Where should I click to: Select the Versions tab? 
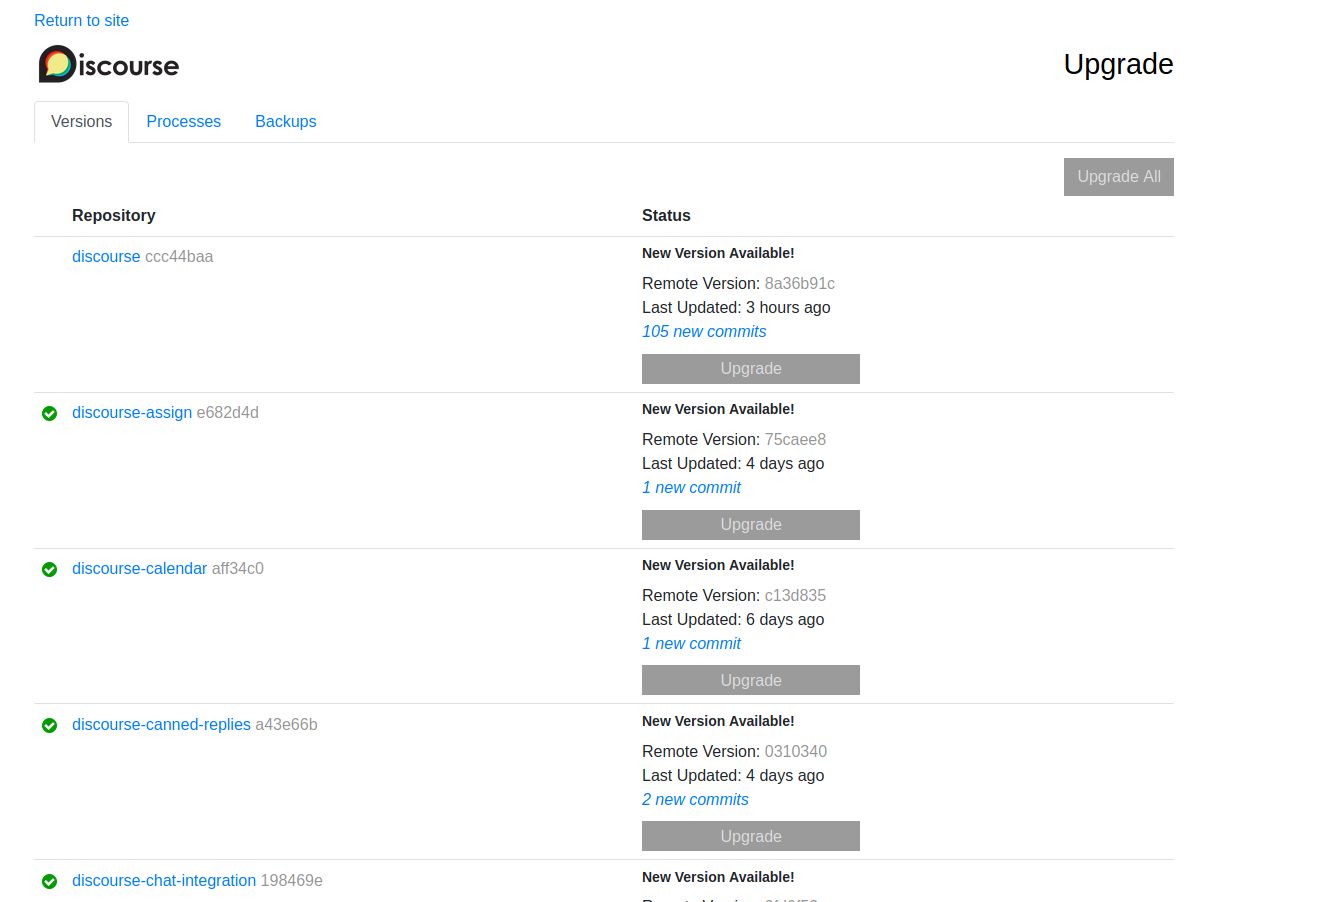(x=81, y=121)
